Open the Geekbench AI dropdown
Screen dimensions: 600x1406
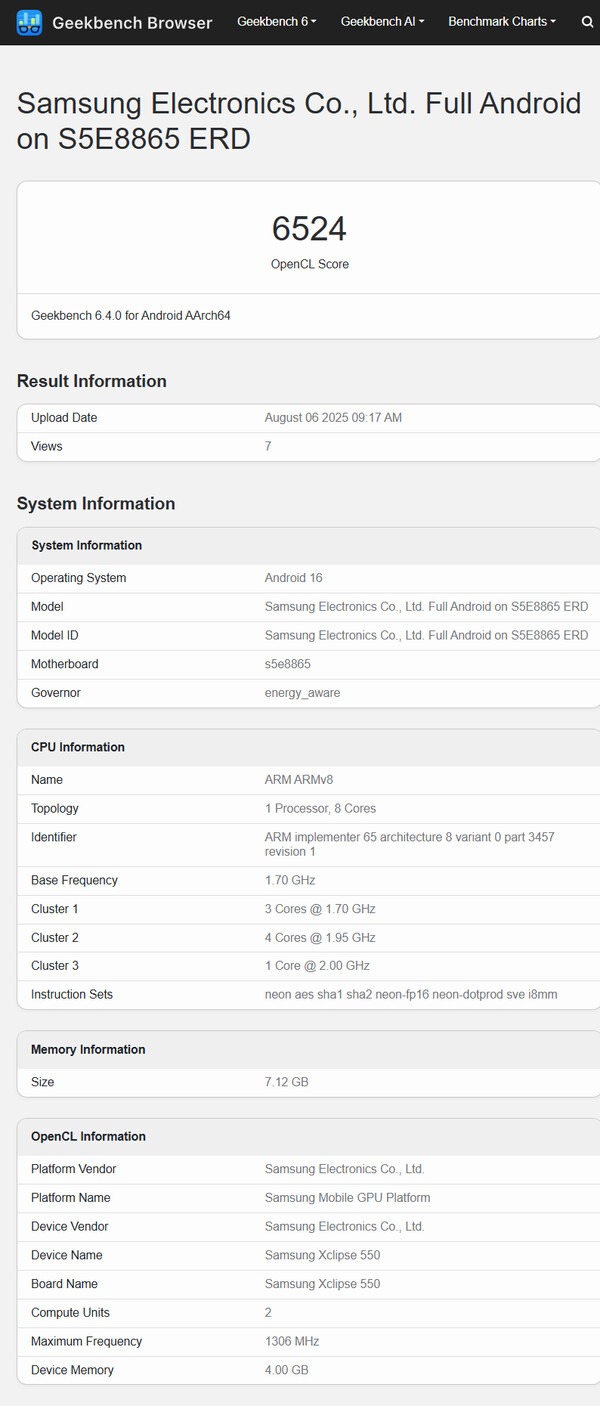pos(382,22)
